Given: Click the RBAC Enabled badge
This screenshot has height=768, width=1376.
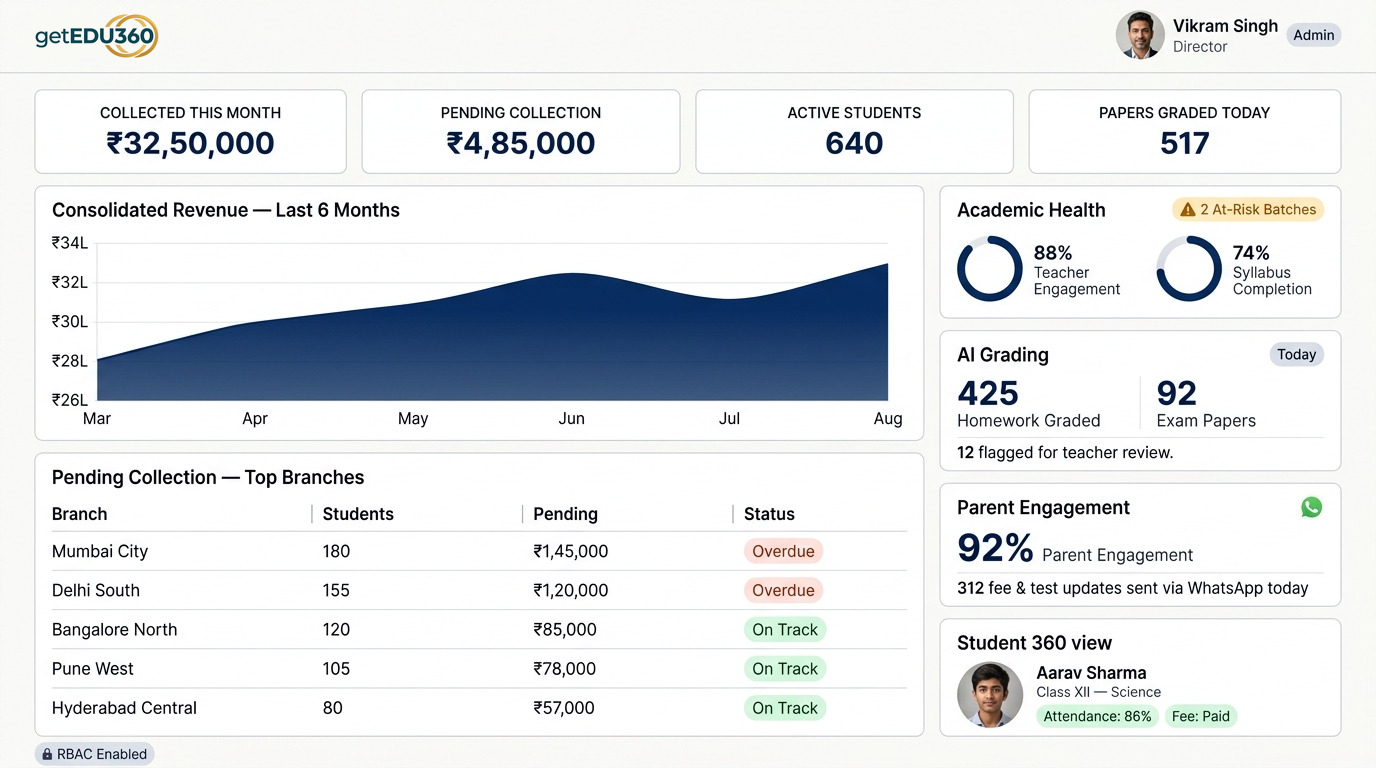Looking at the screenshot, I should coord(95,754).
